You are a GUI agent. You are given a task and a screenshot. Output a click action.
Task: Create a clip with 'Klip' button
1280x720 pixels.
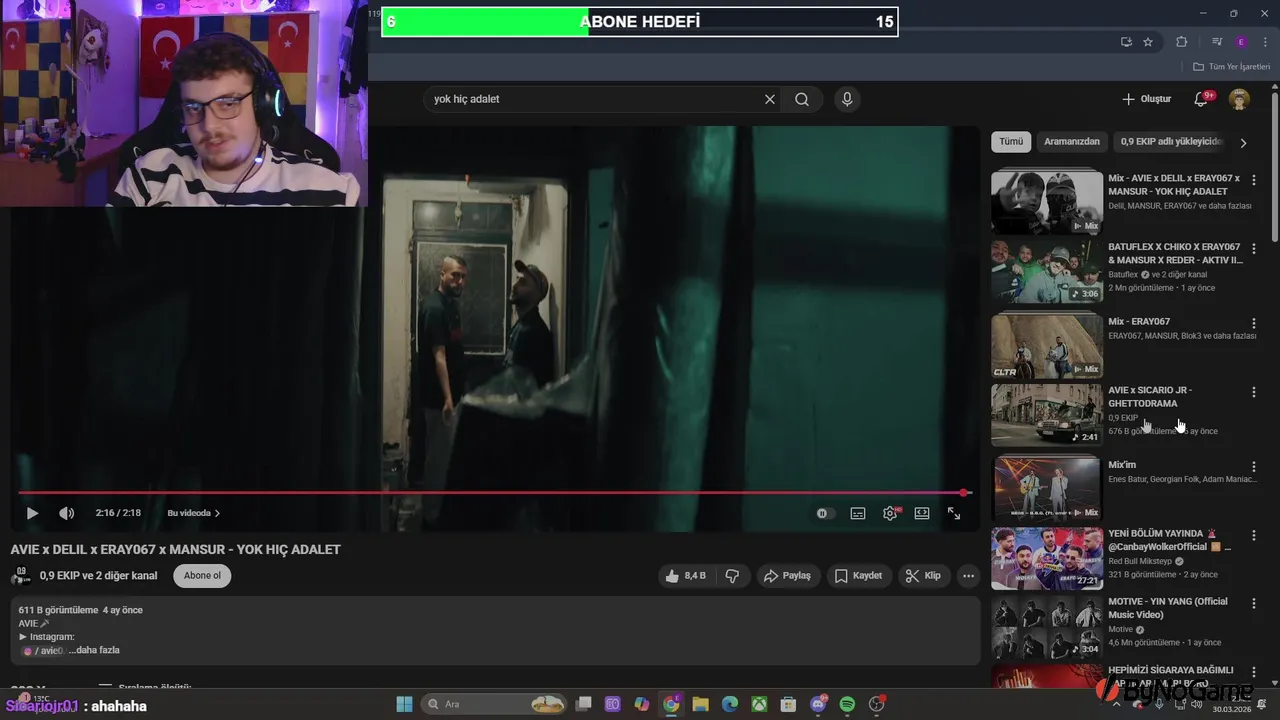click(923, 576)
